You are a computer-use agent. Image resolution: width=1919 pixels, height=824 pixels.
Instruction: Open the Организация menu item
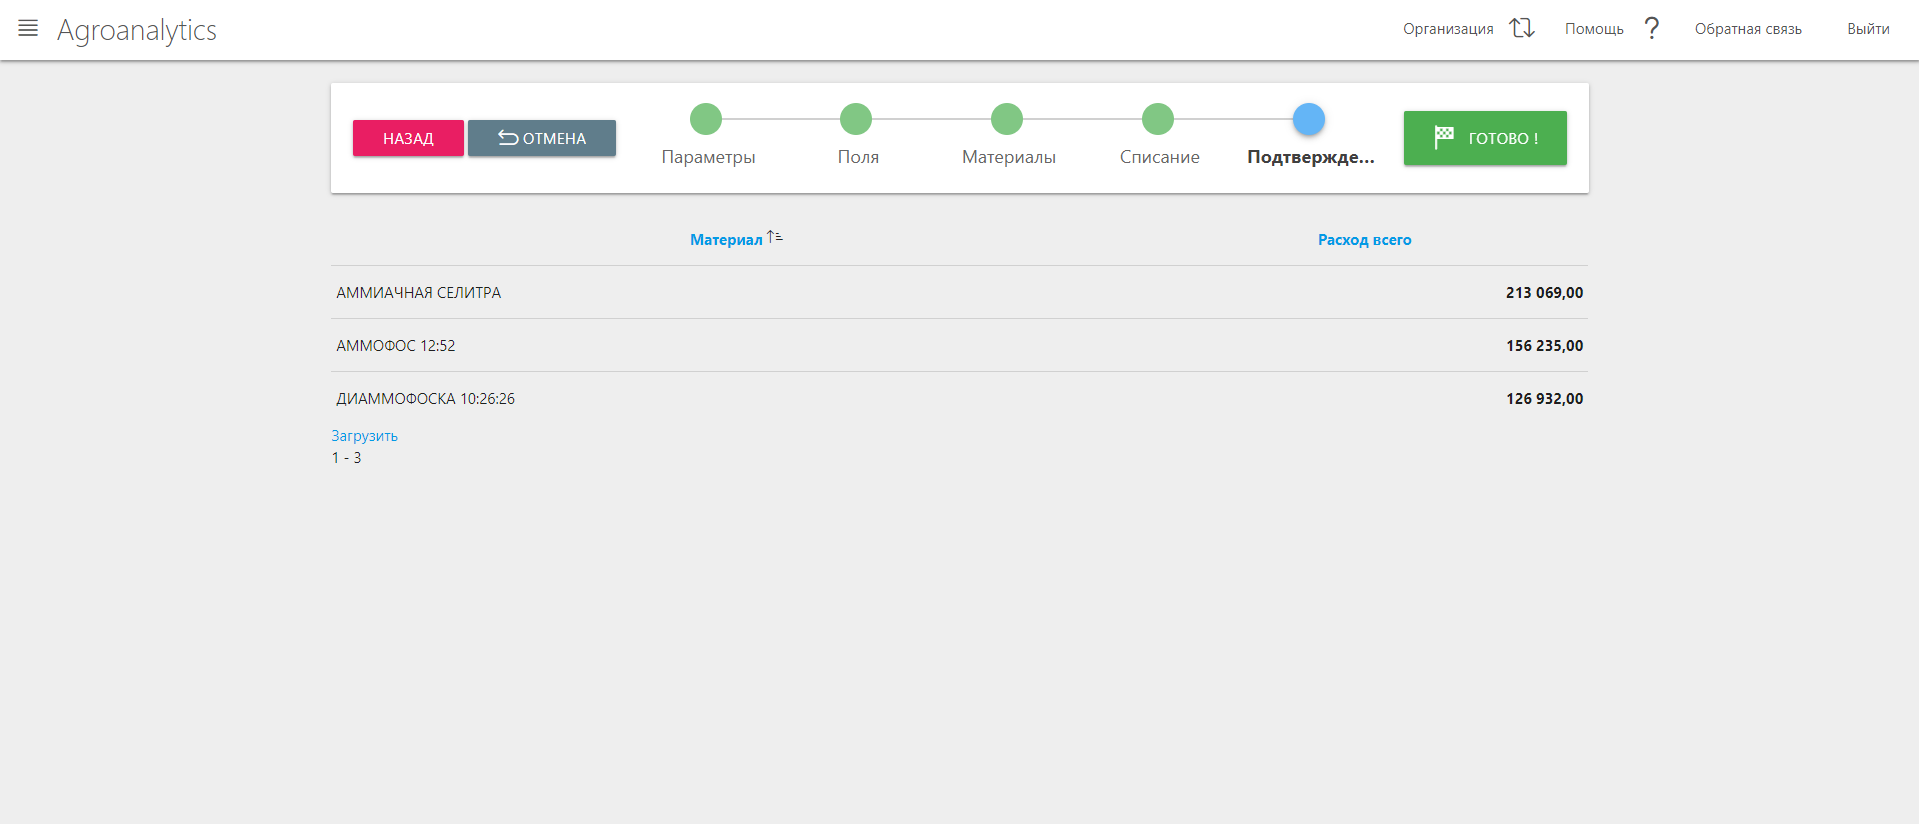pyautogui.click(x=1447, y=29)
